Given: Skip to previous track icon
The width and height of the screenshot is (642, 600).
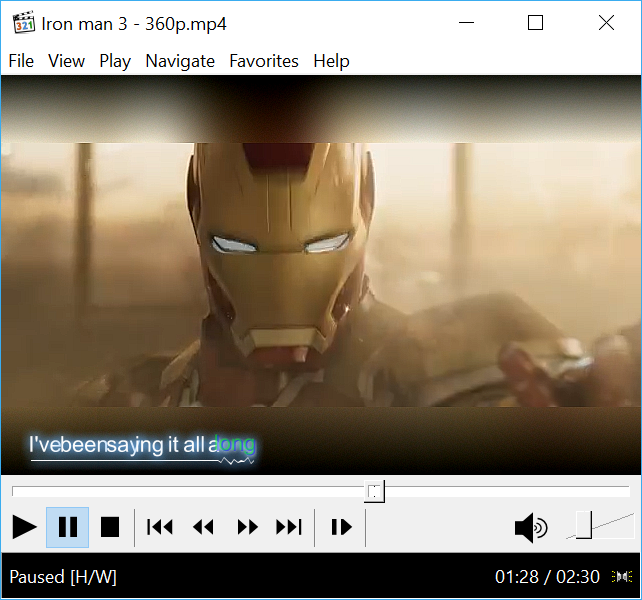Looking at the screenshot, I should pyautogui.click(x=160, y=527).
